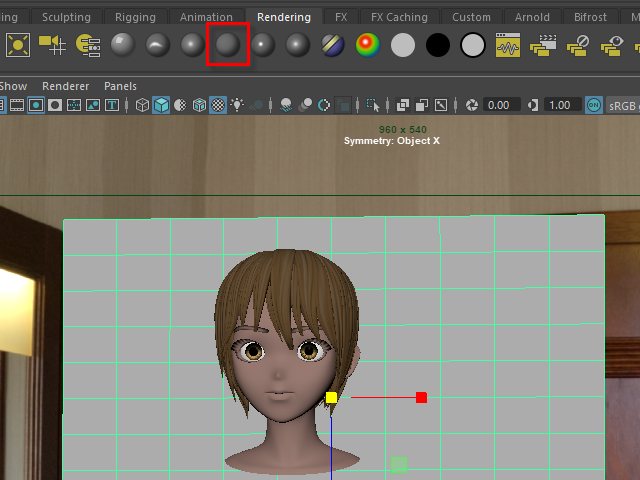Image resolution: width=640 pixels, height=480 pixels.
Task: Click the red-highlighted Lambert material icon
Action: tap(228, 45)
